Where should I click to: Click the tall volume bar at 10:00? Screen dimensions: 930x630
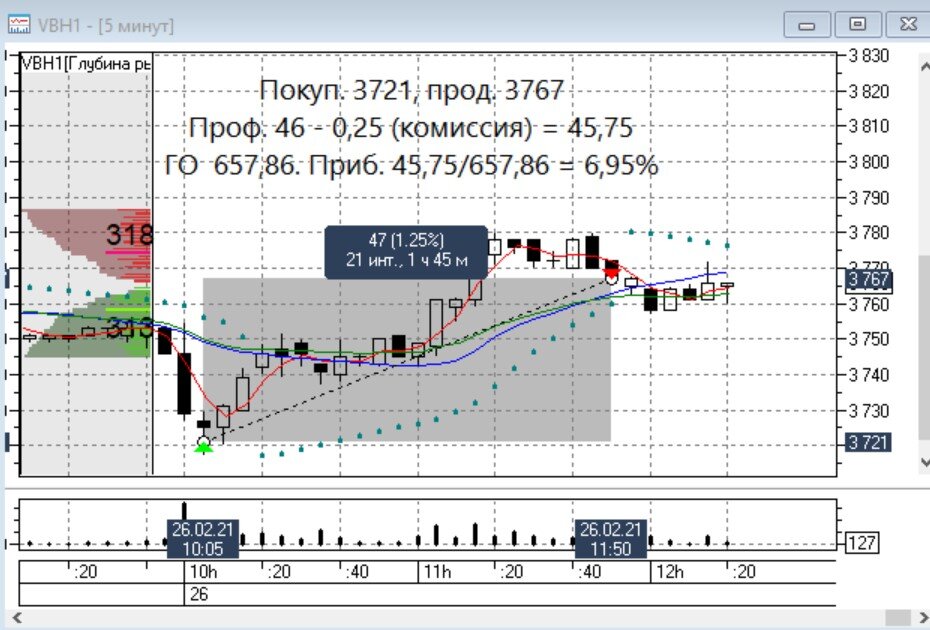point(184,511)
